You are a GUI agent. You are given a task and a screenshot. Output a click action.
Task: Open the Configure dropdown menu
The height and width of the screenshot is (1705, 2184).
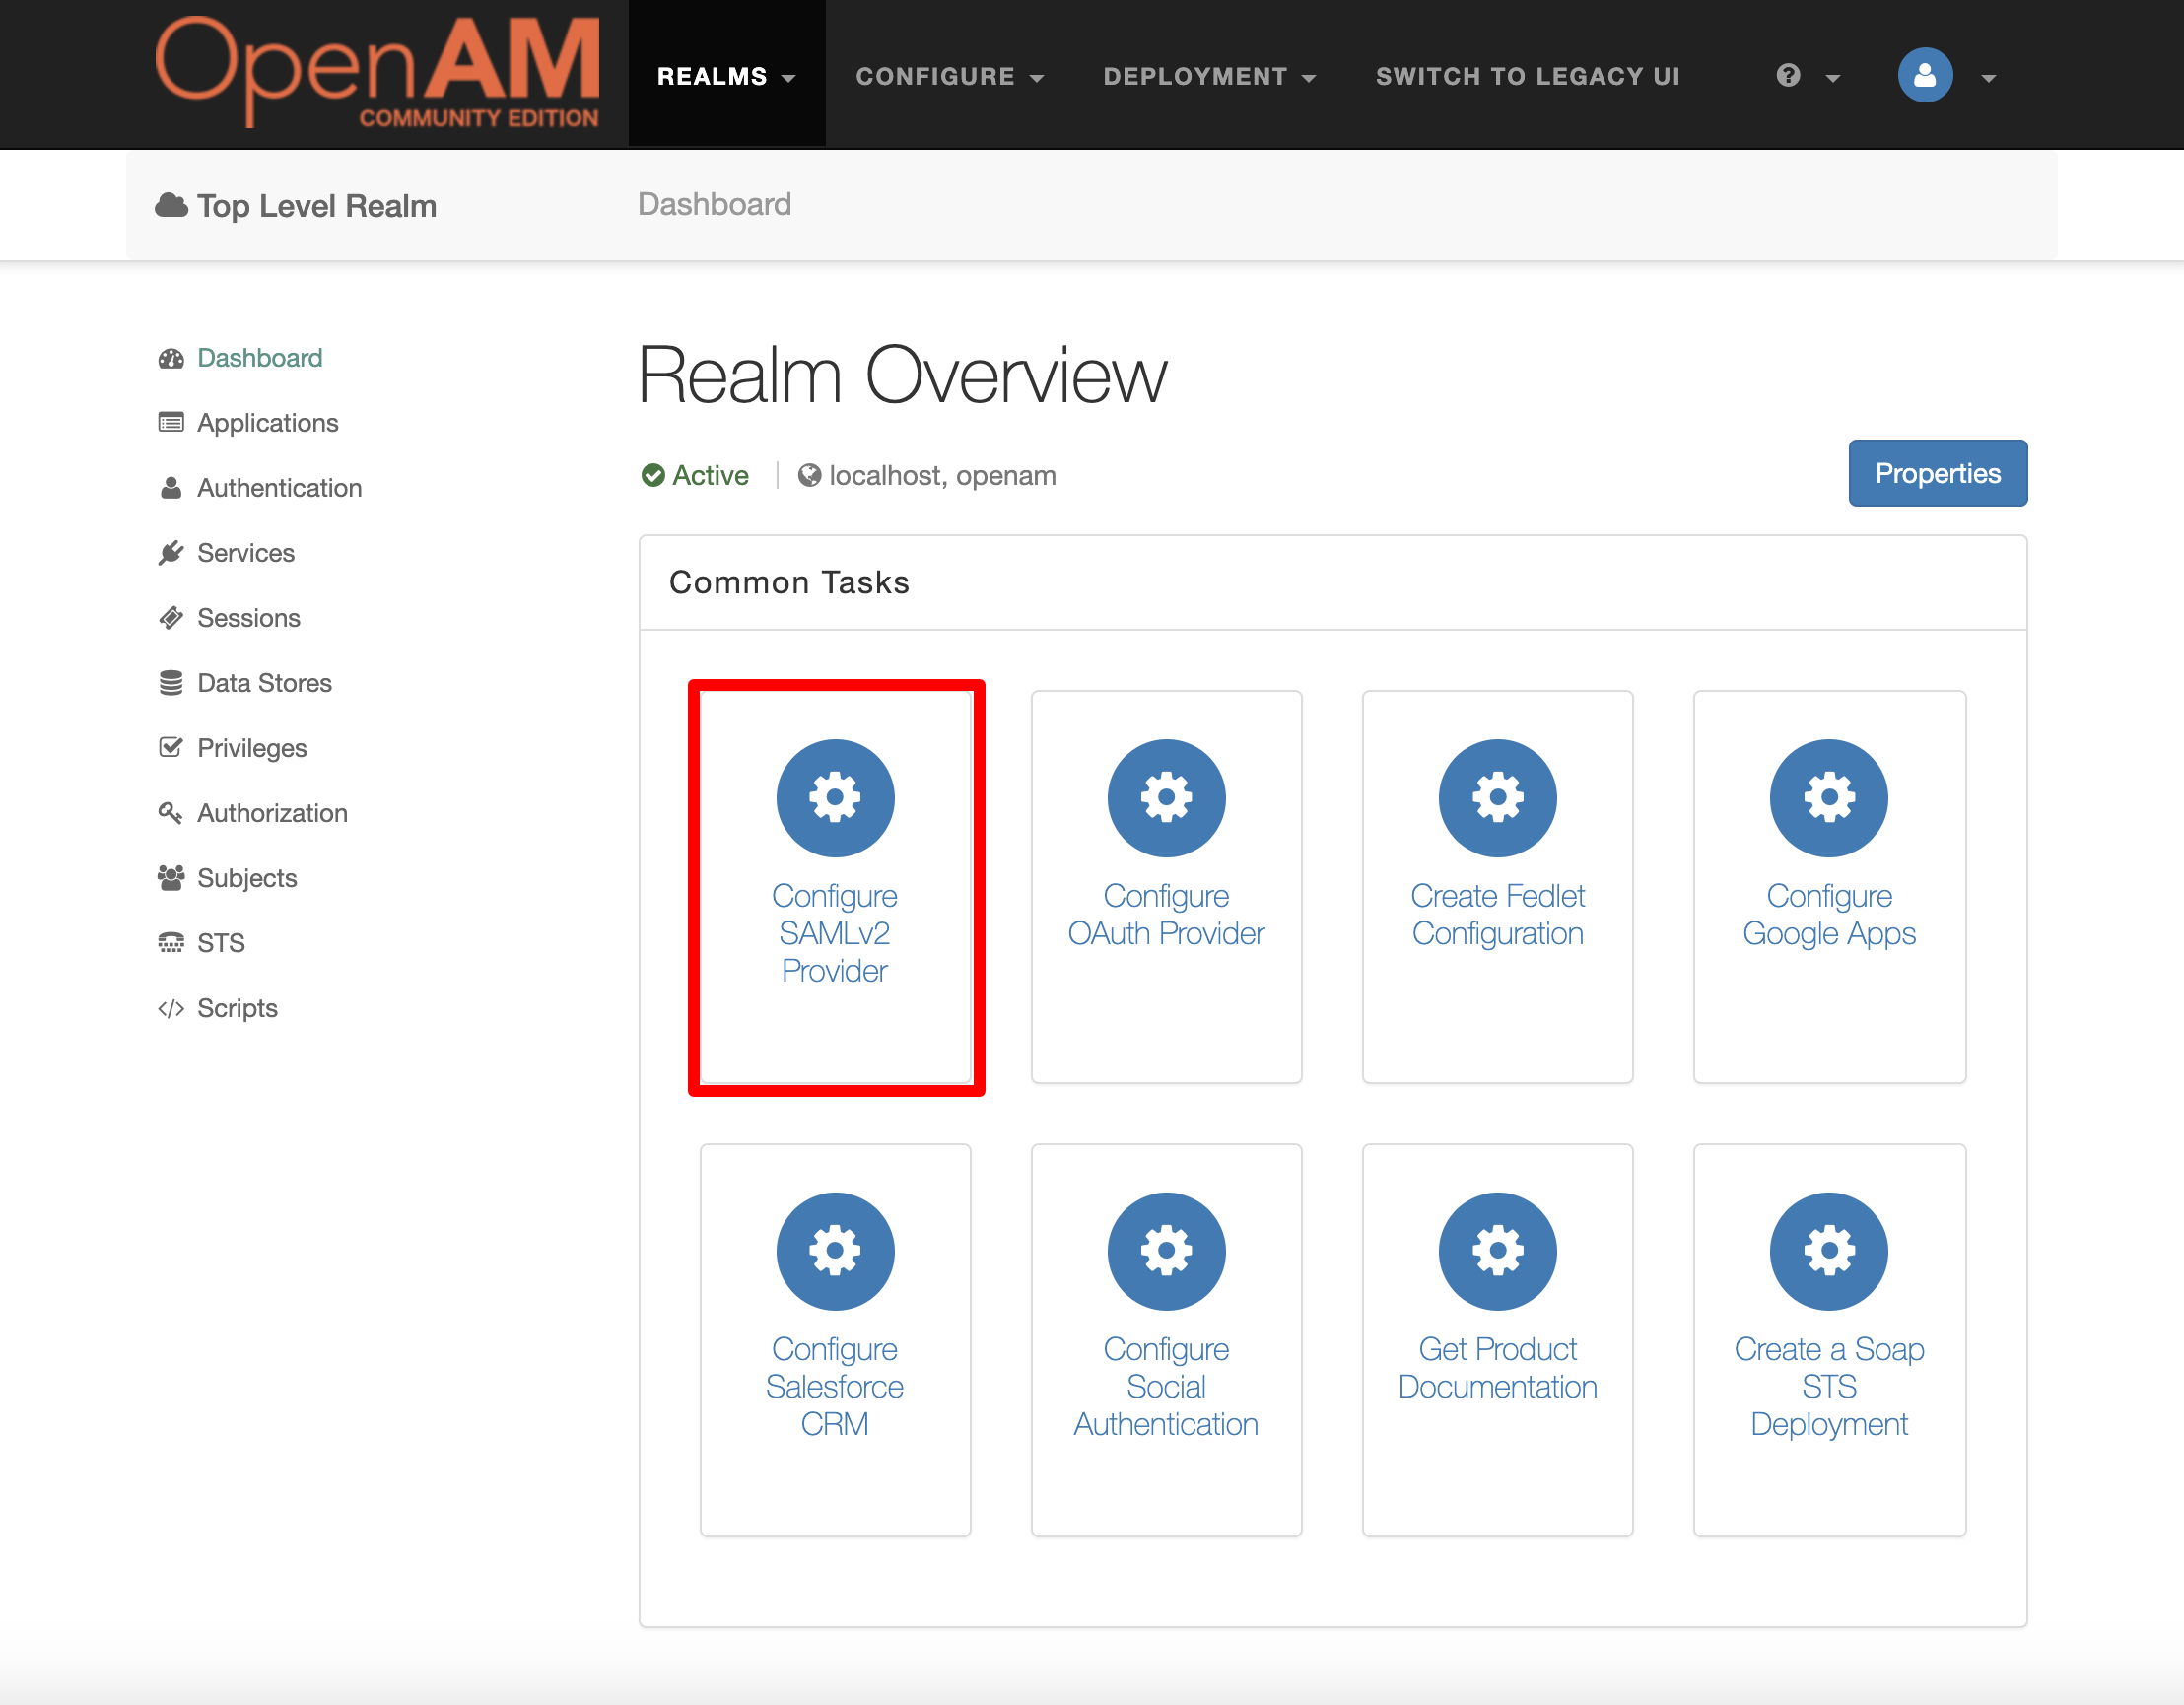click(x=949, y=76)
